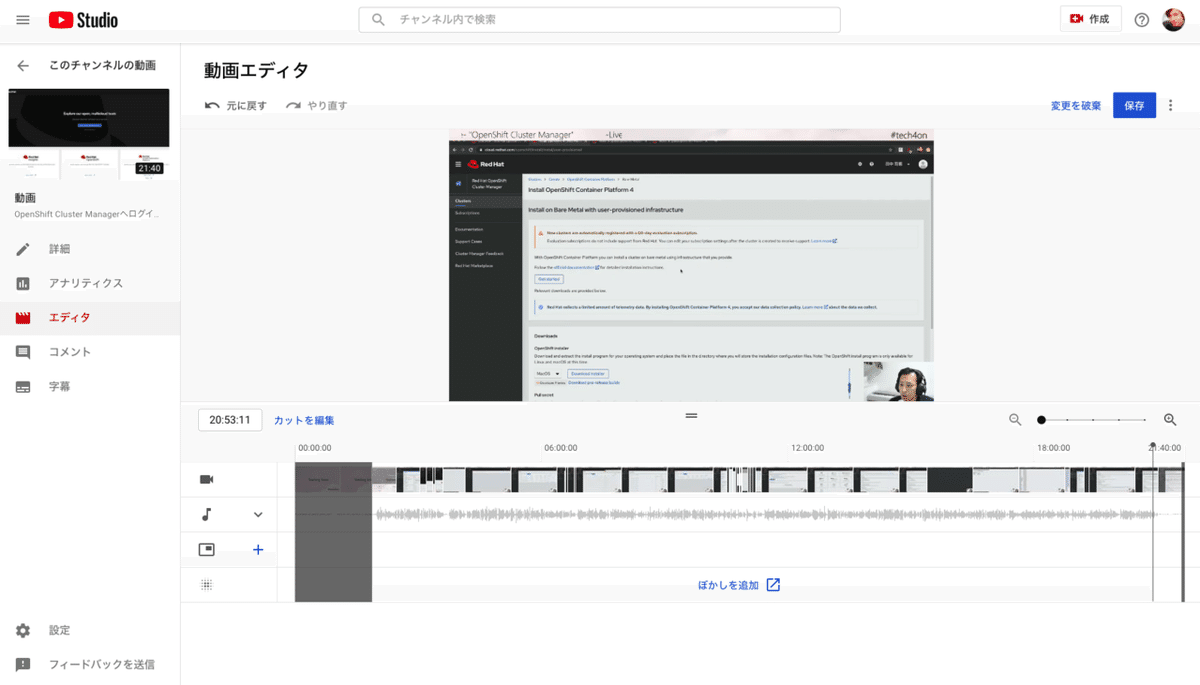Click the blue 保存 button
1200x685 pixels.
pyautogui.click(x=1134, y=105)
